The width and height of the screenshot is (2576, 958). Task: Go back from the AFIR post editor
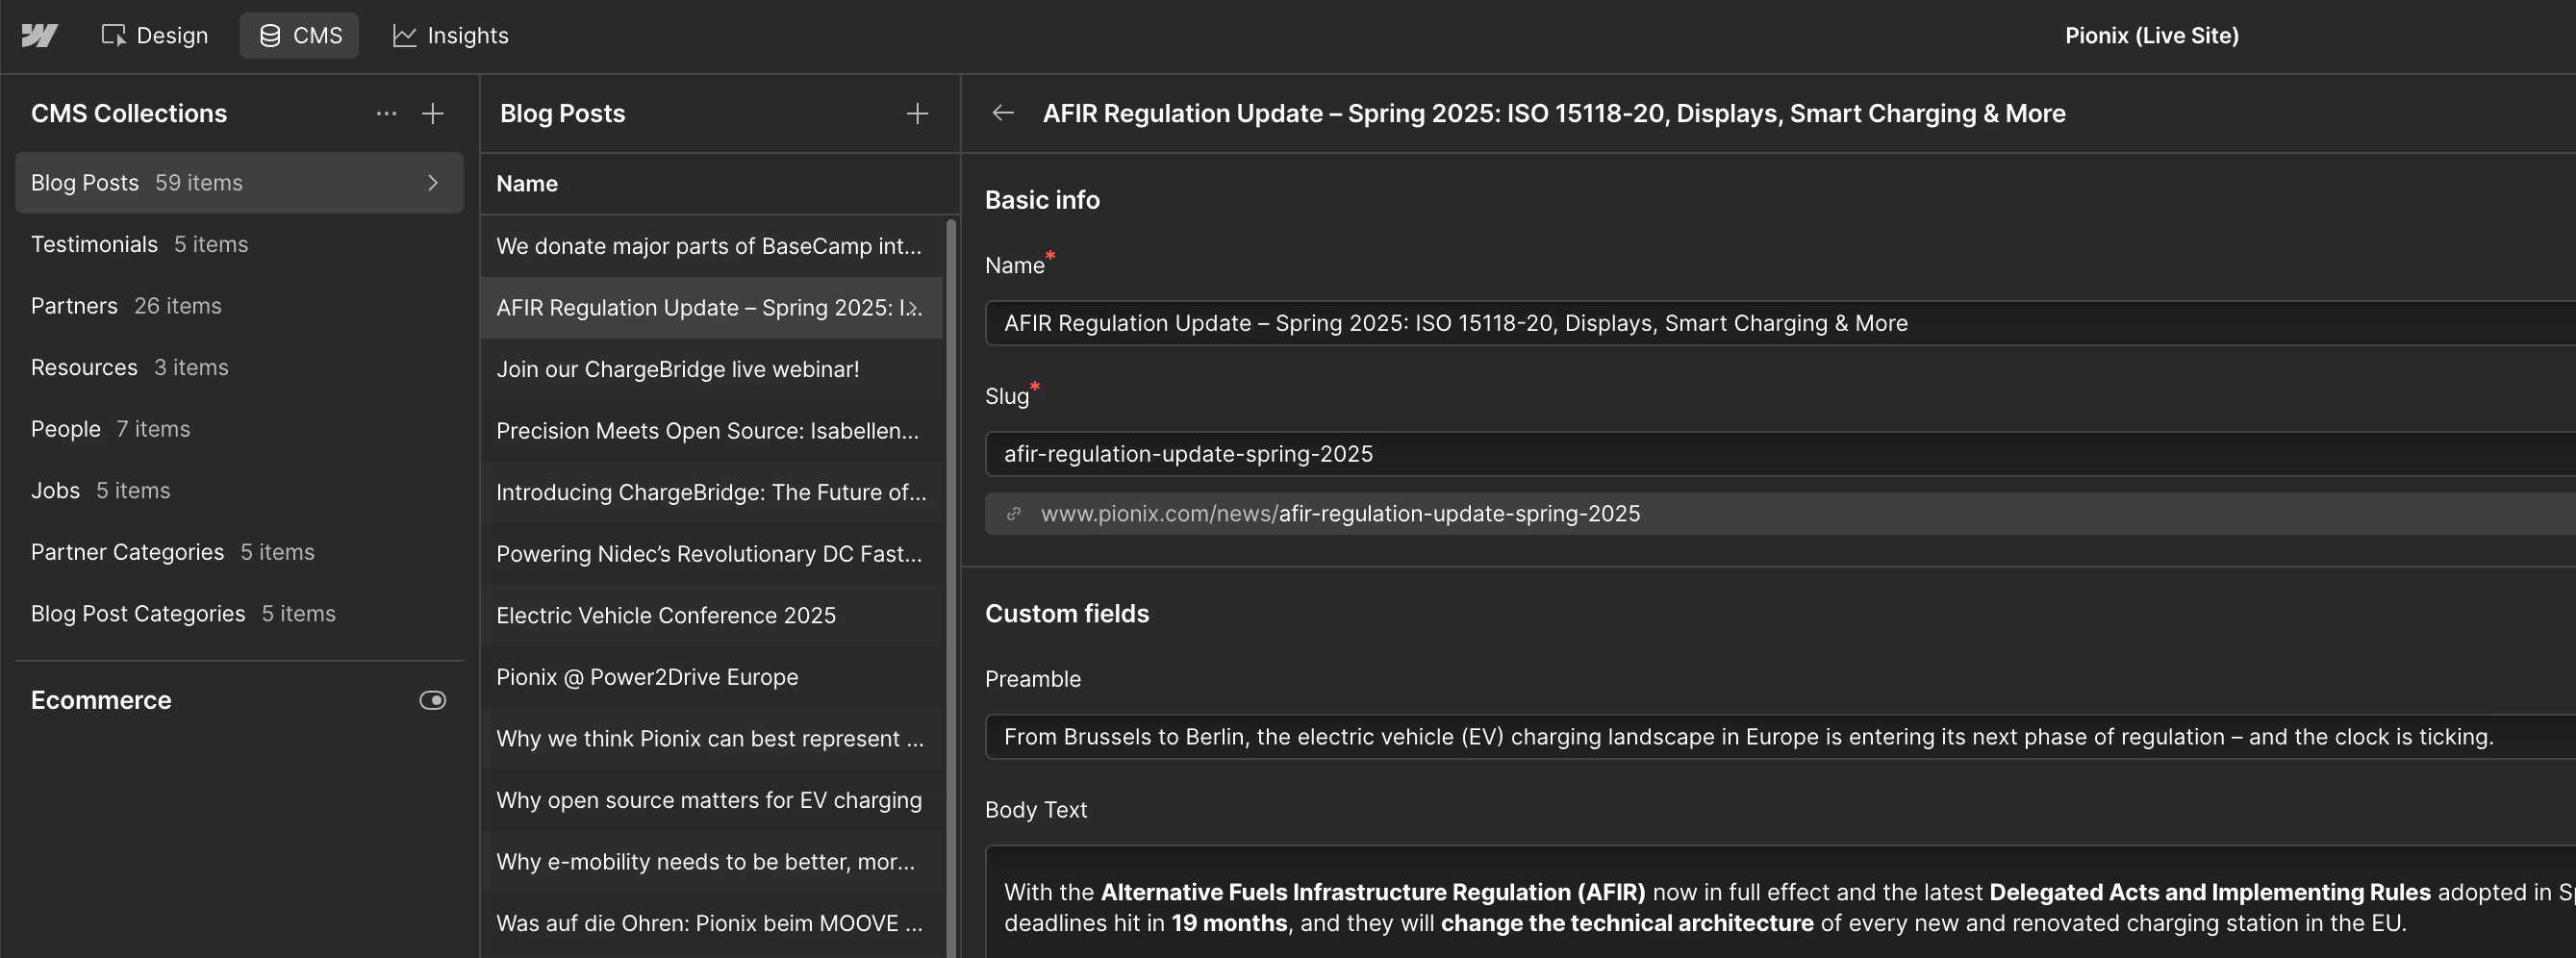click(x=1003, y=113)
